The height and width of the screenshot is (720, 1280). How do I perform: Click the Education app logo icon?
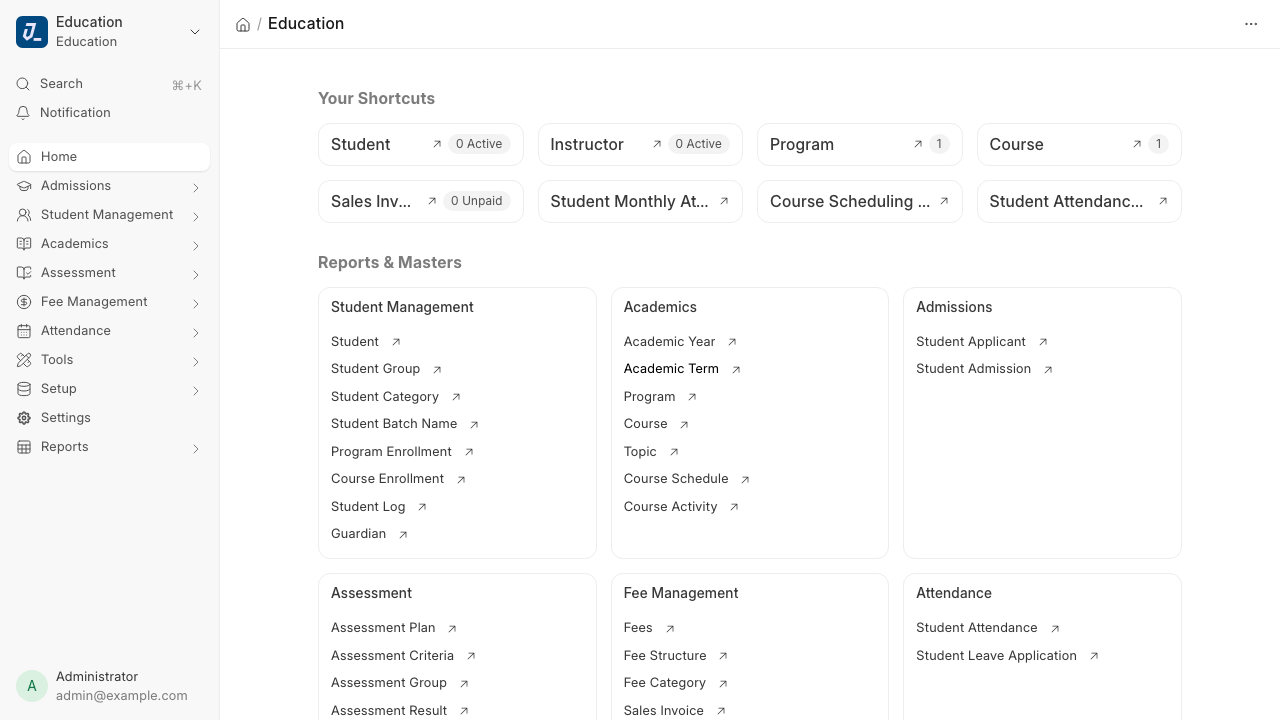click(32, 32)
